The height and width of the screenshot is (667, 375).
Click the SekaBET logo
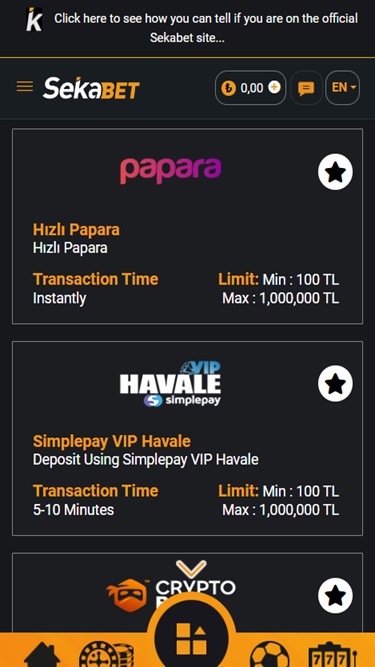pos(91,88)
